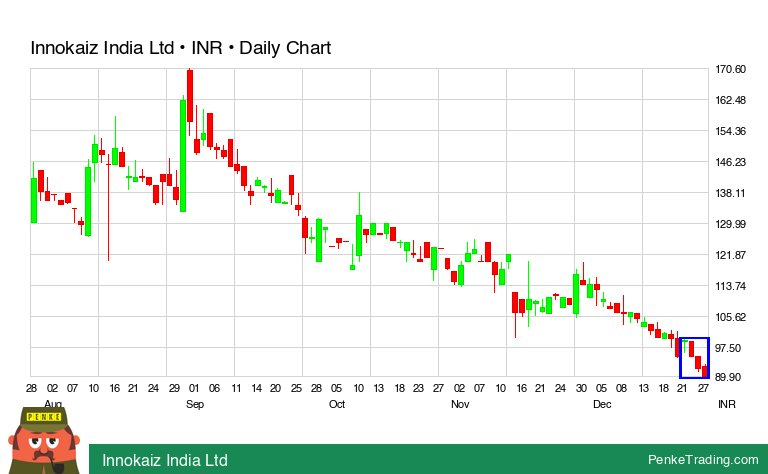
Task: Select the 105.62 price axis label
Action: [x=730, y=317]
